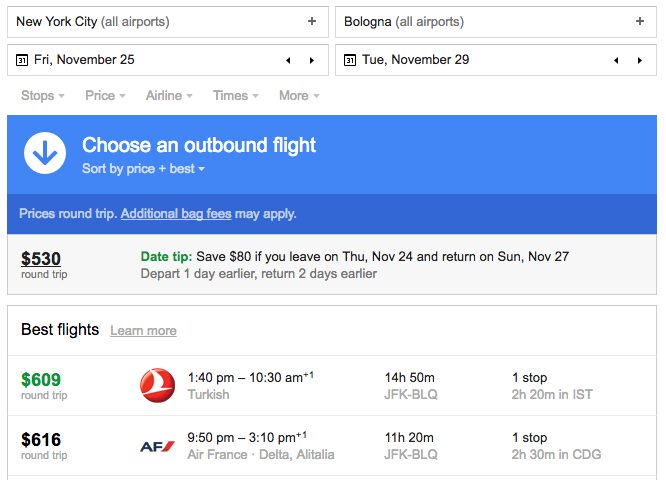The width and height of the screenshot is (666, 480).
Task: Open Learn more about Best flights
Action: click(x=144, y=330)
